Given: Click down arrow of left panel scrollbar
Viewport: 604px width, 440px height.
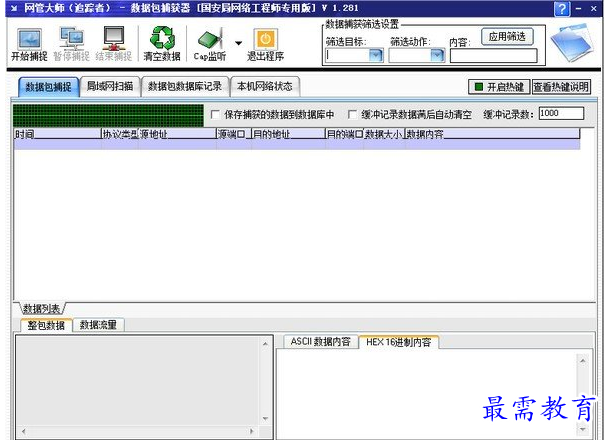Looking at the screenshot, I should pyautogui.click(x=265, y=418).
